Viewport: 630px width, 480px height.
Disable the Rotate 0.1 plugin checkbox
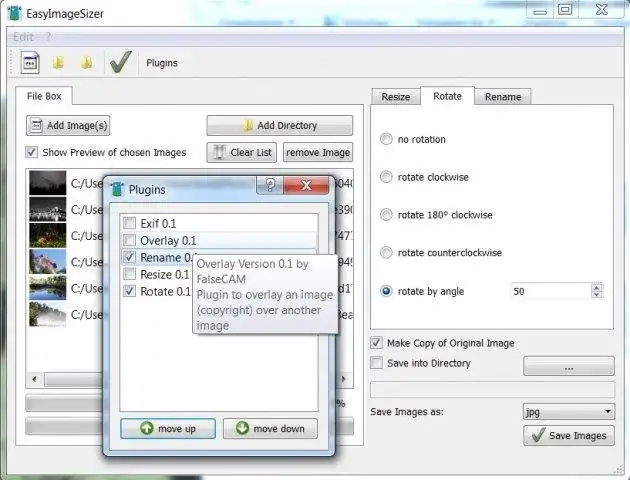tap(129, 291)
